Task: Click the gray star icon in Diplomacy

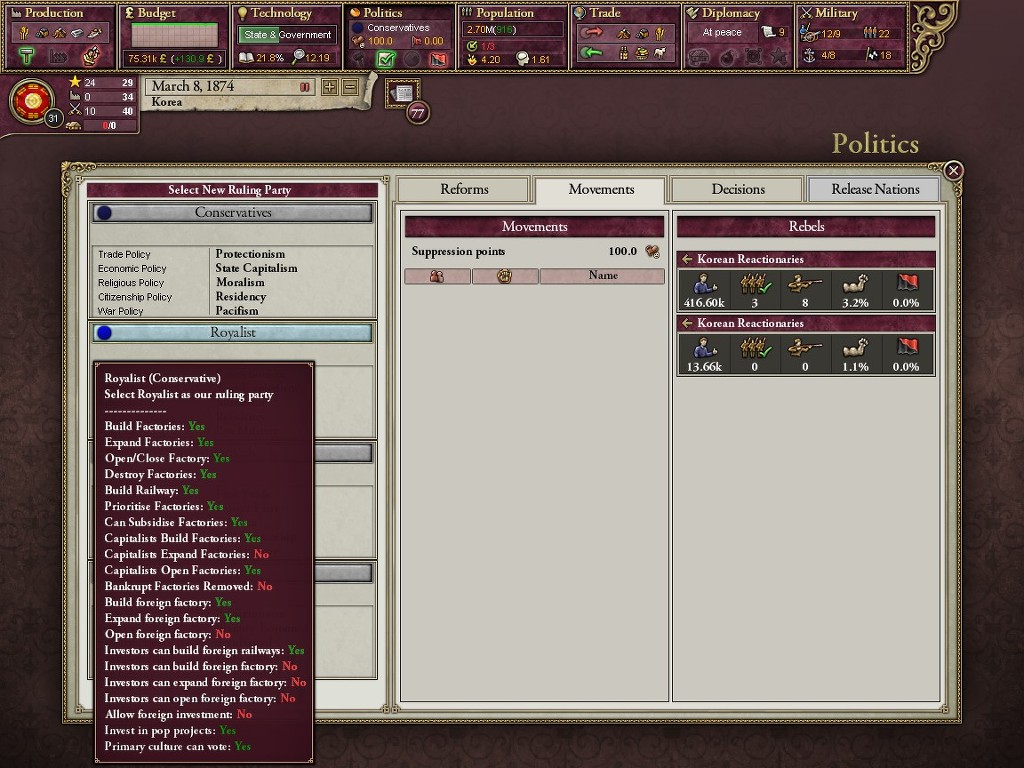Action: point(778,57)
